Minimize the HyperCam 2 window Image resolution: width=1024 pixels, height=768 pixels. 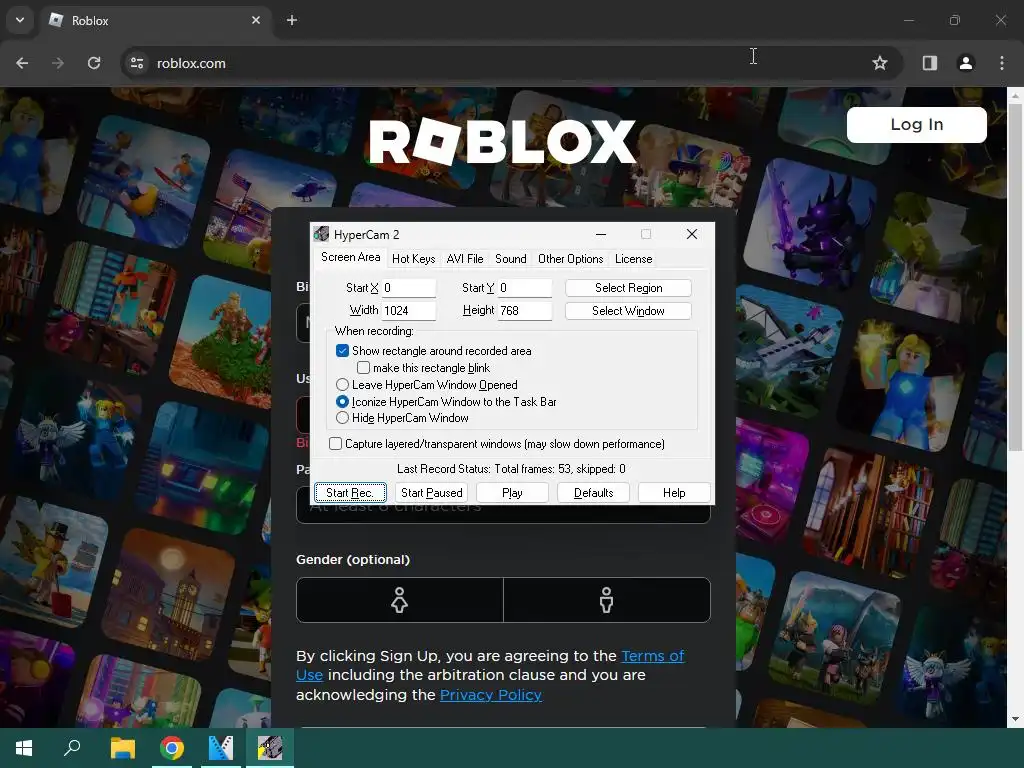(601, 234)
